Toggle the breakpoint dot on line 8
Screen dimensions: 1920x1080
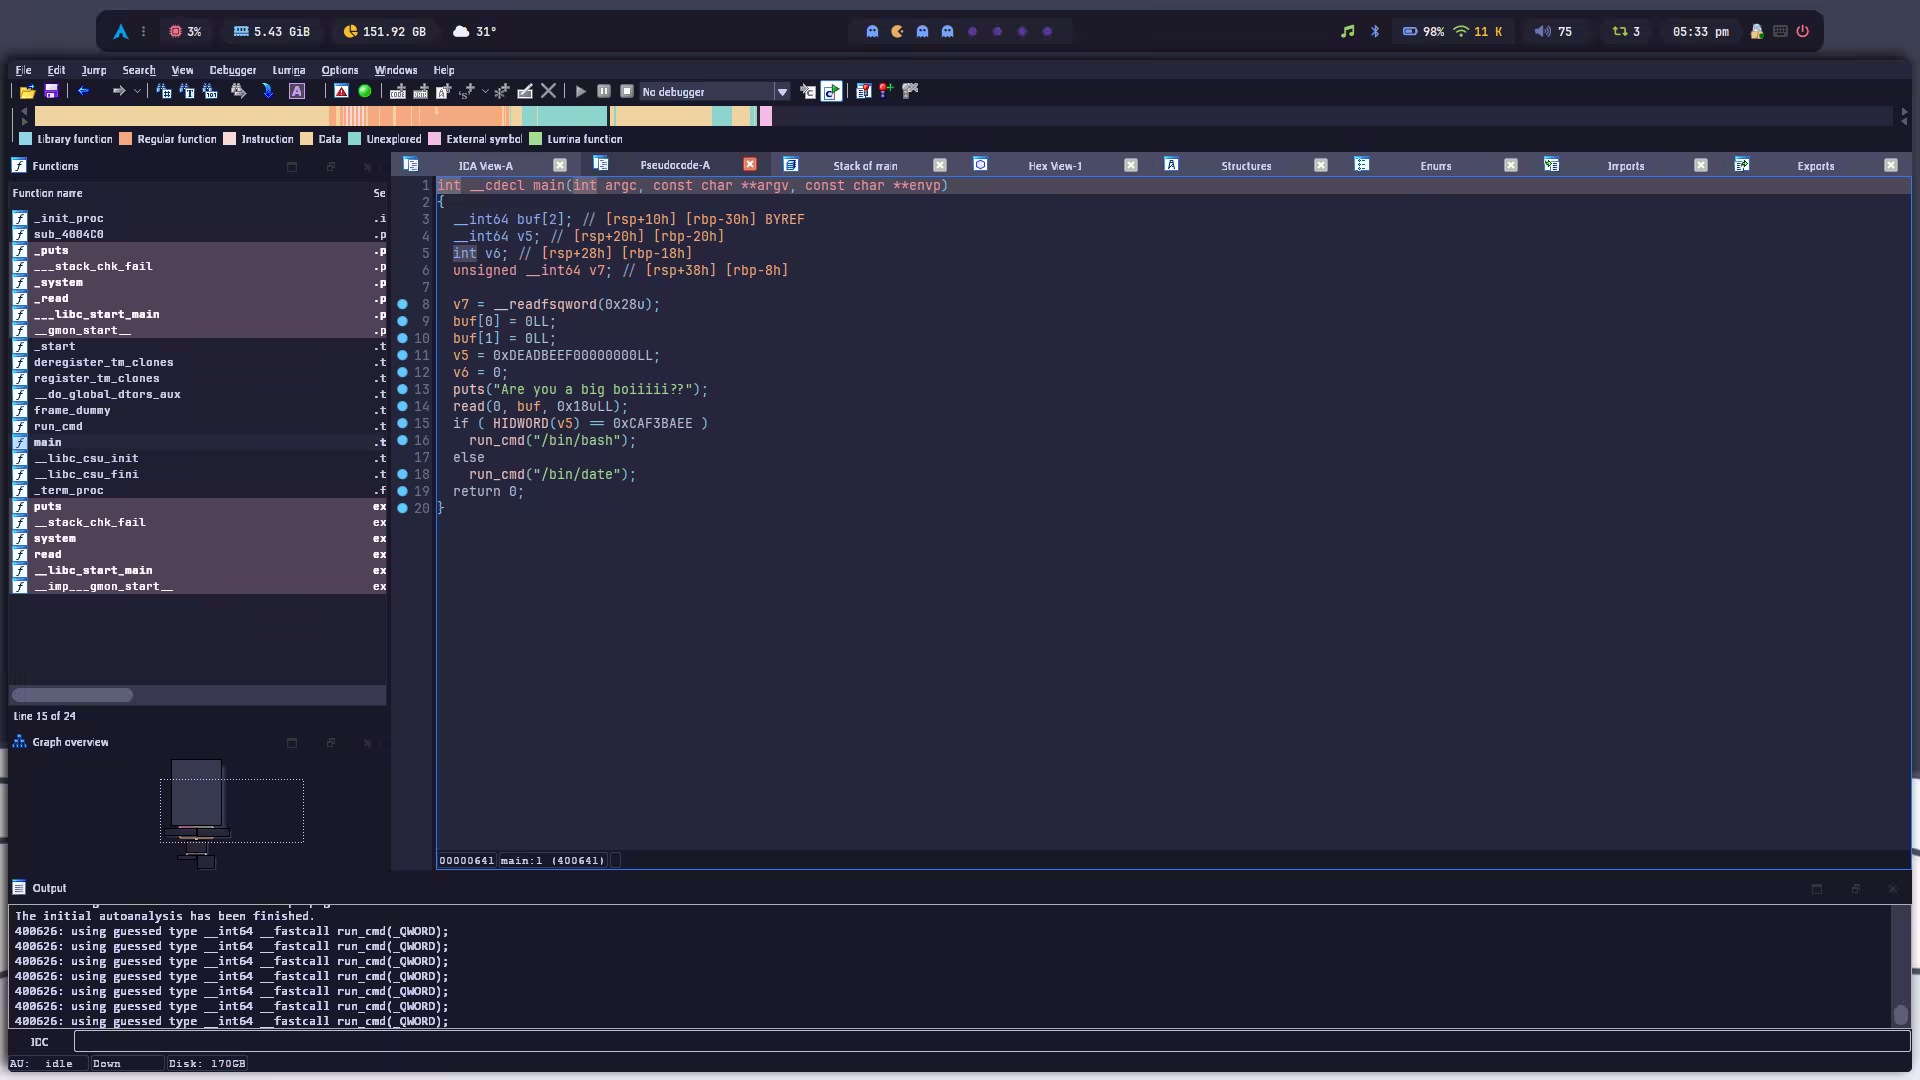[x=402, y=304]
